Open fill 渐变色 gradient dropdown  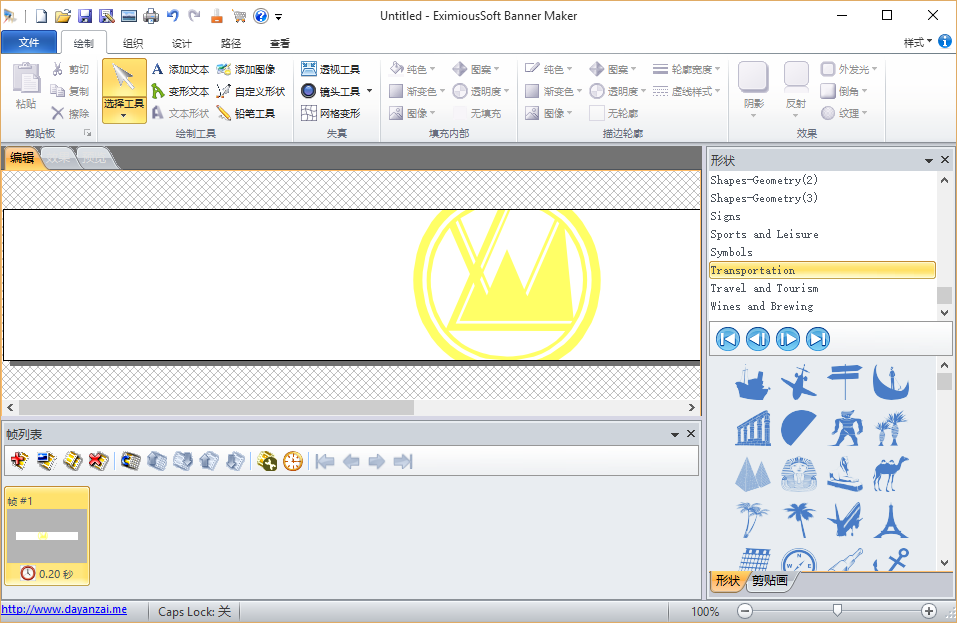pos(417,91)
